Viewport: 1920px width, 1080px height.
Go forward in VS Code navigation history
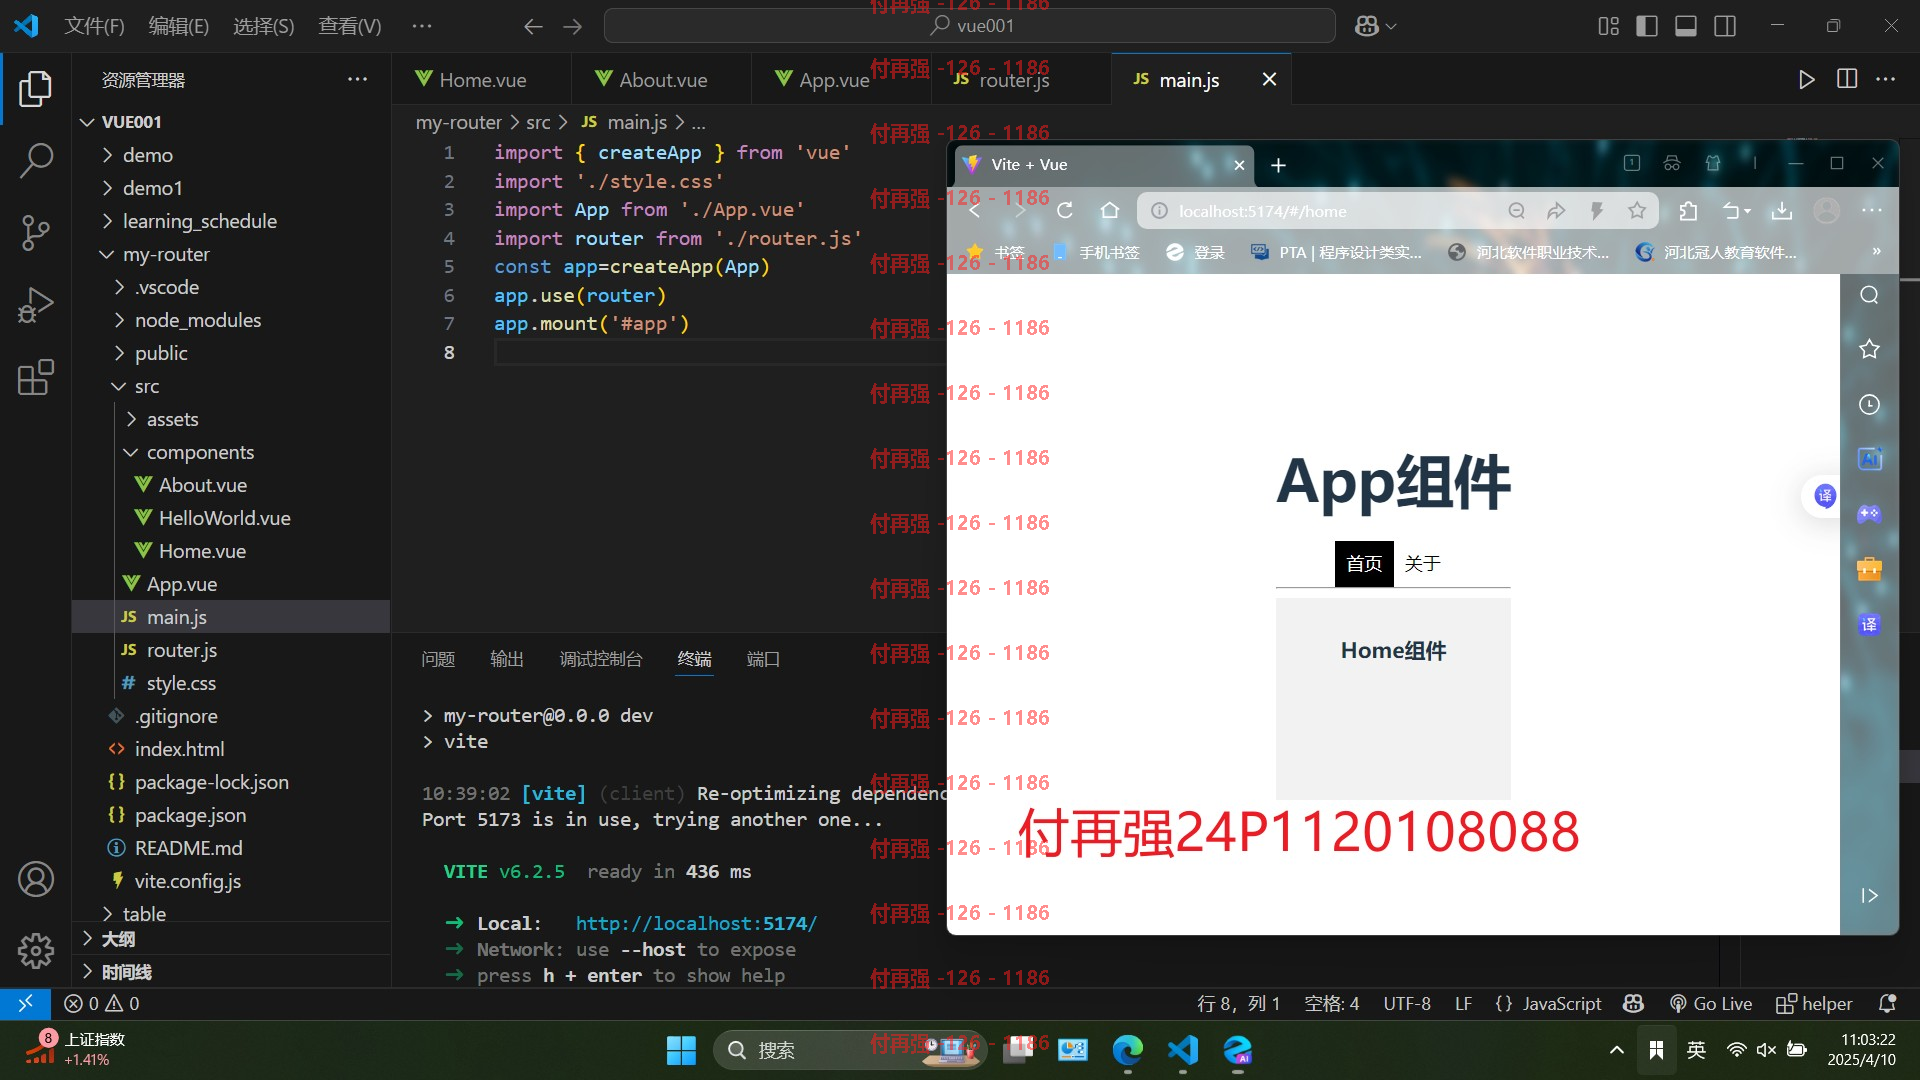point(572,26)
